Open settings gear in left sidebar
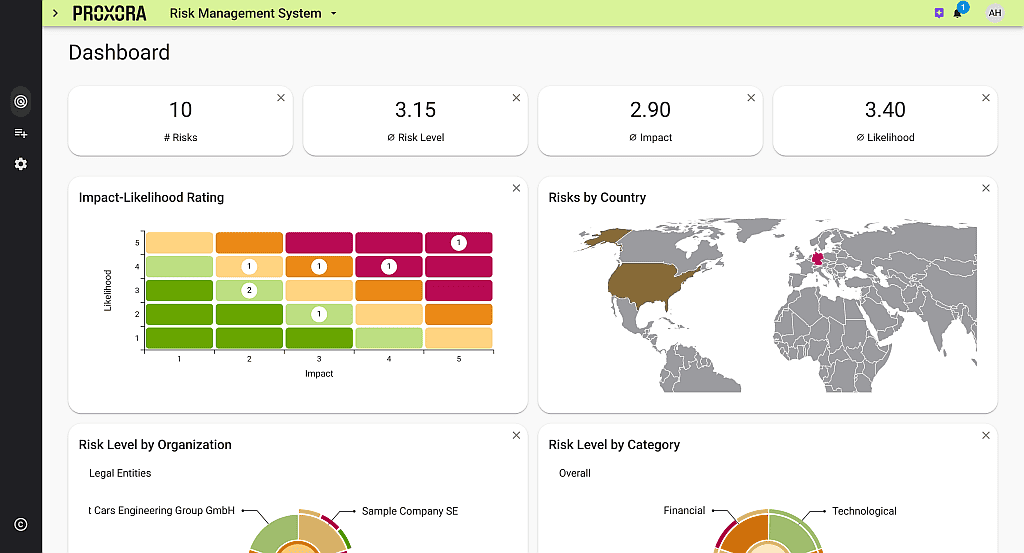The width and height of the screenshot is (1024, 553). click(x=20, y=164)
